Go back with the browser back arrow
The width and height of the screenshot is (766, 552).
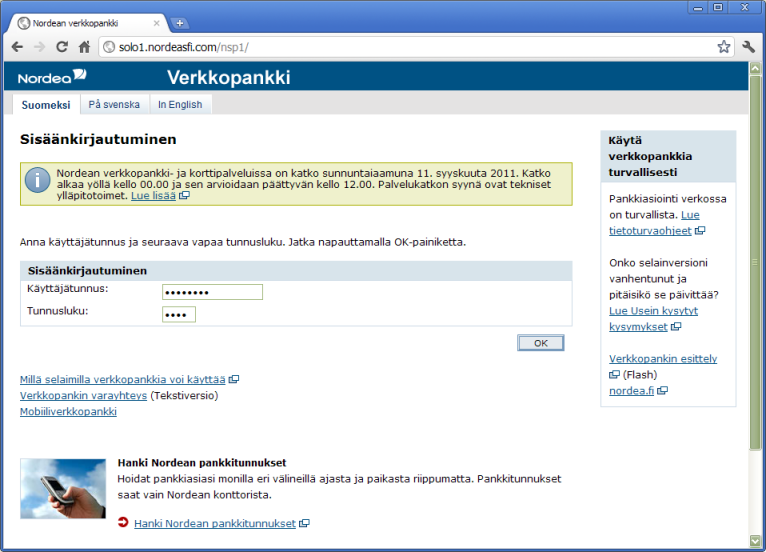pyautogui.click(x=17, y=47)
